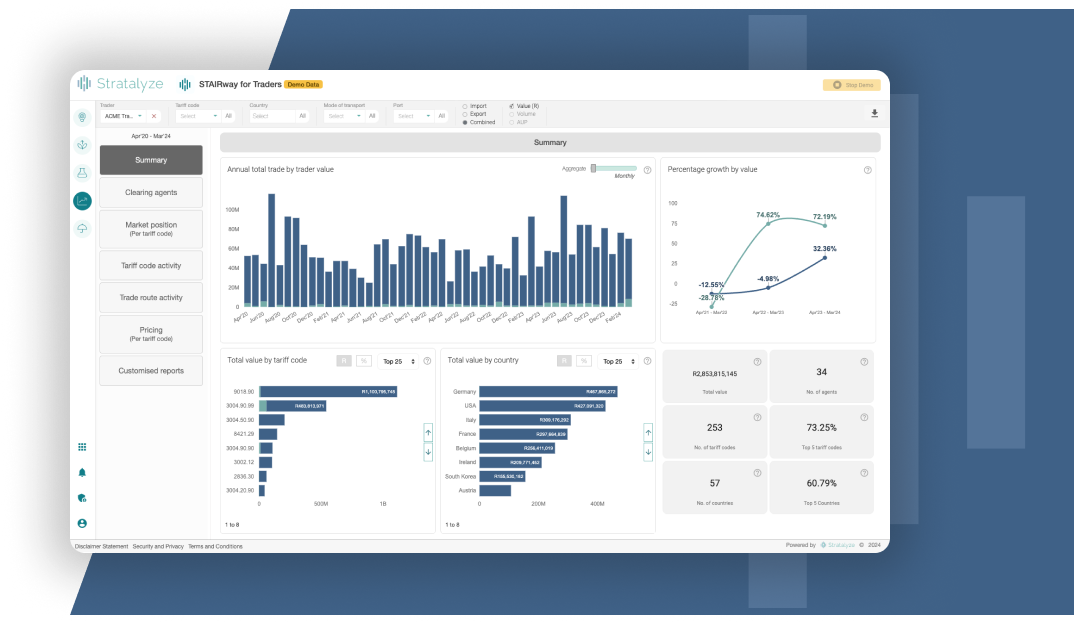Select the Import radio button
The width and height of the screenshot is (1074, 623).
(x=465, y=105)
